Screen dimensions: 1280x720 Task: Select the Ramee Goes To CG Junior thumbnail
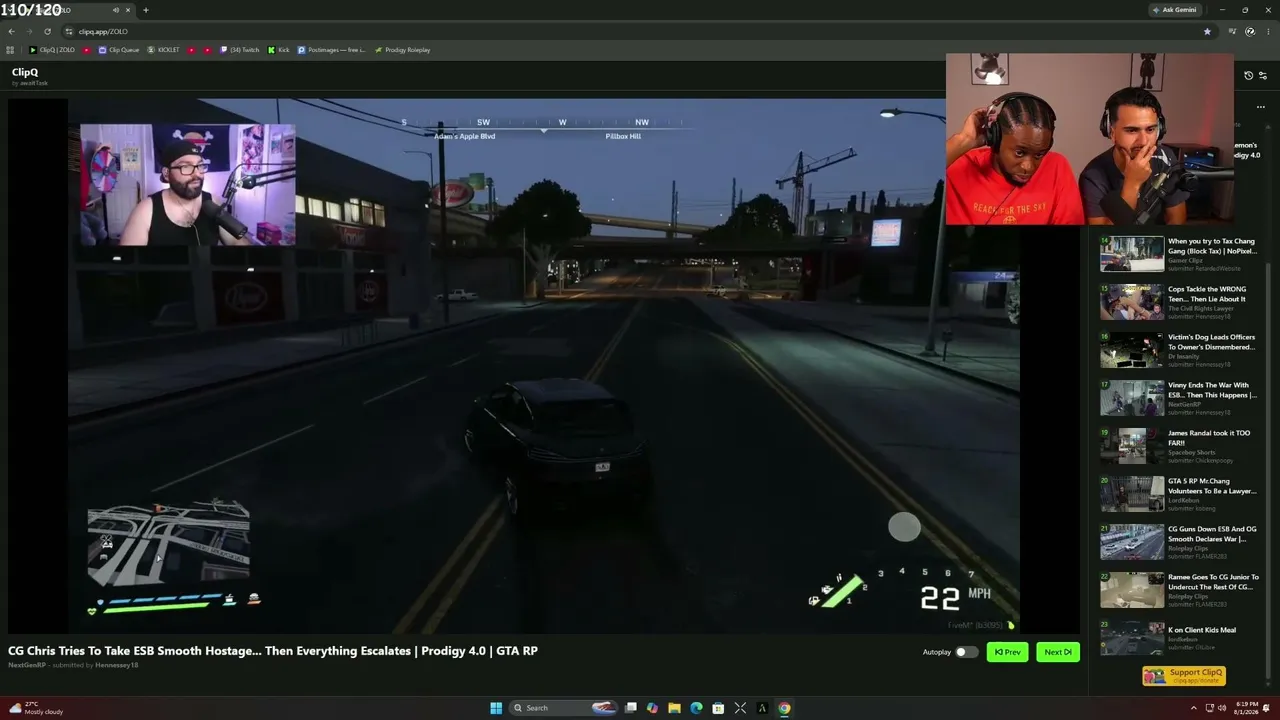tap(1132, 590)
